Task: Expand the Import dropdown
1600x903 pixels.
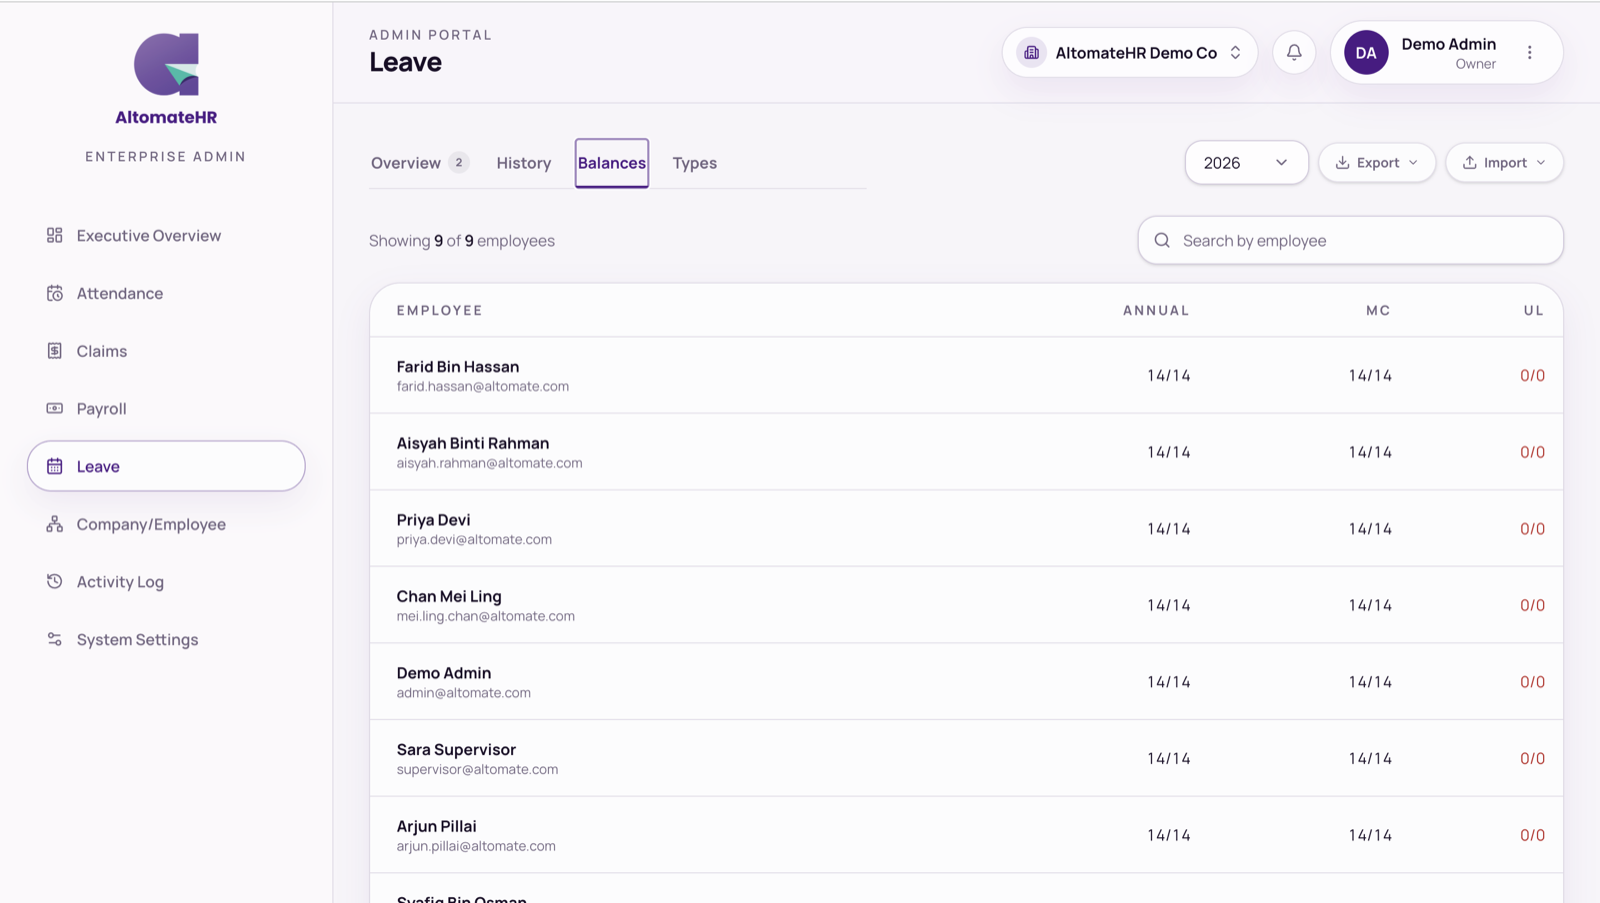Action: click(x=1504, y=162)
